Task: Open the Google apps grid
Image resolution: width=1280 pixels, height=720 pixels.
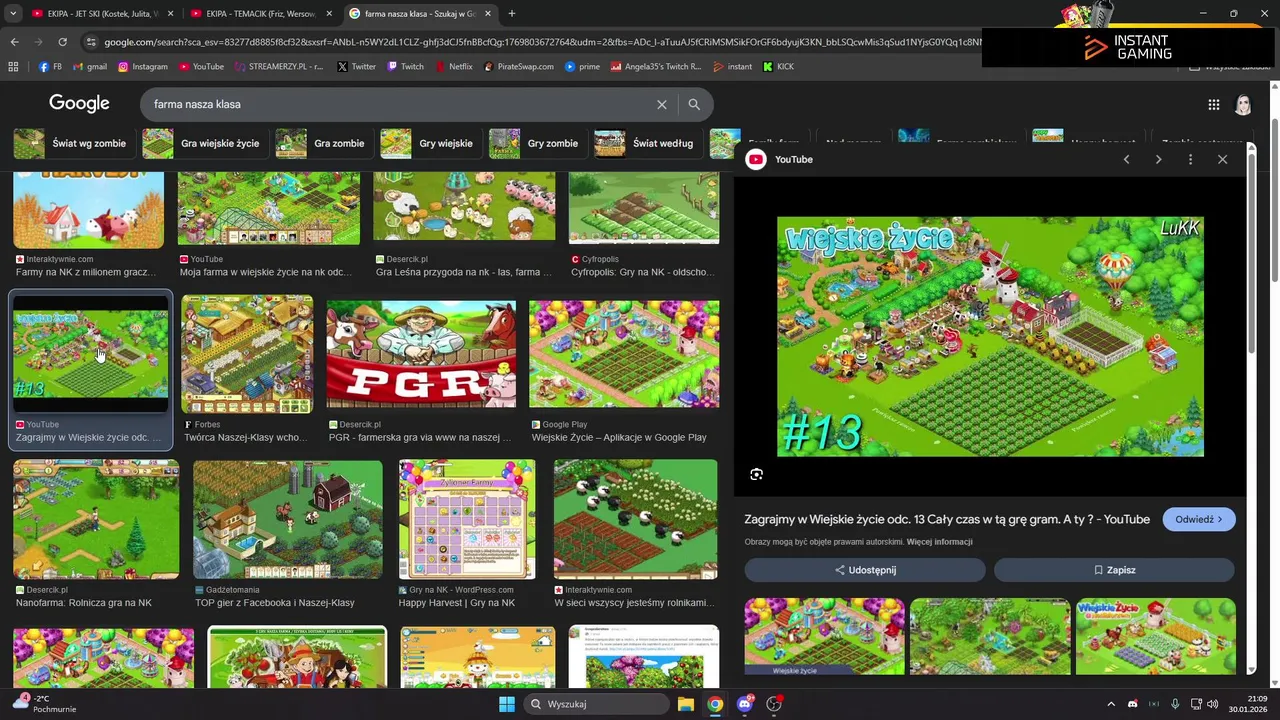Action: pos(1213,104)
